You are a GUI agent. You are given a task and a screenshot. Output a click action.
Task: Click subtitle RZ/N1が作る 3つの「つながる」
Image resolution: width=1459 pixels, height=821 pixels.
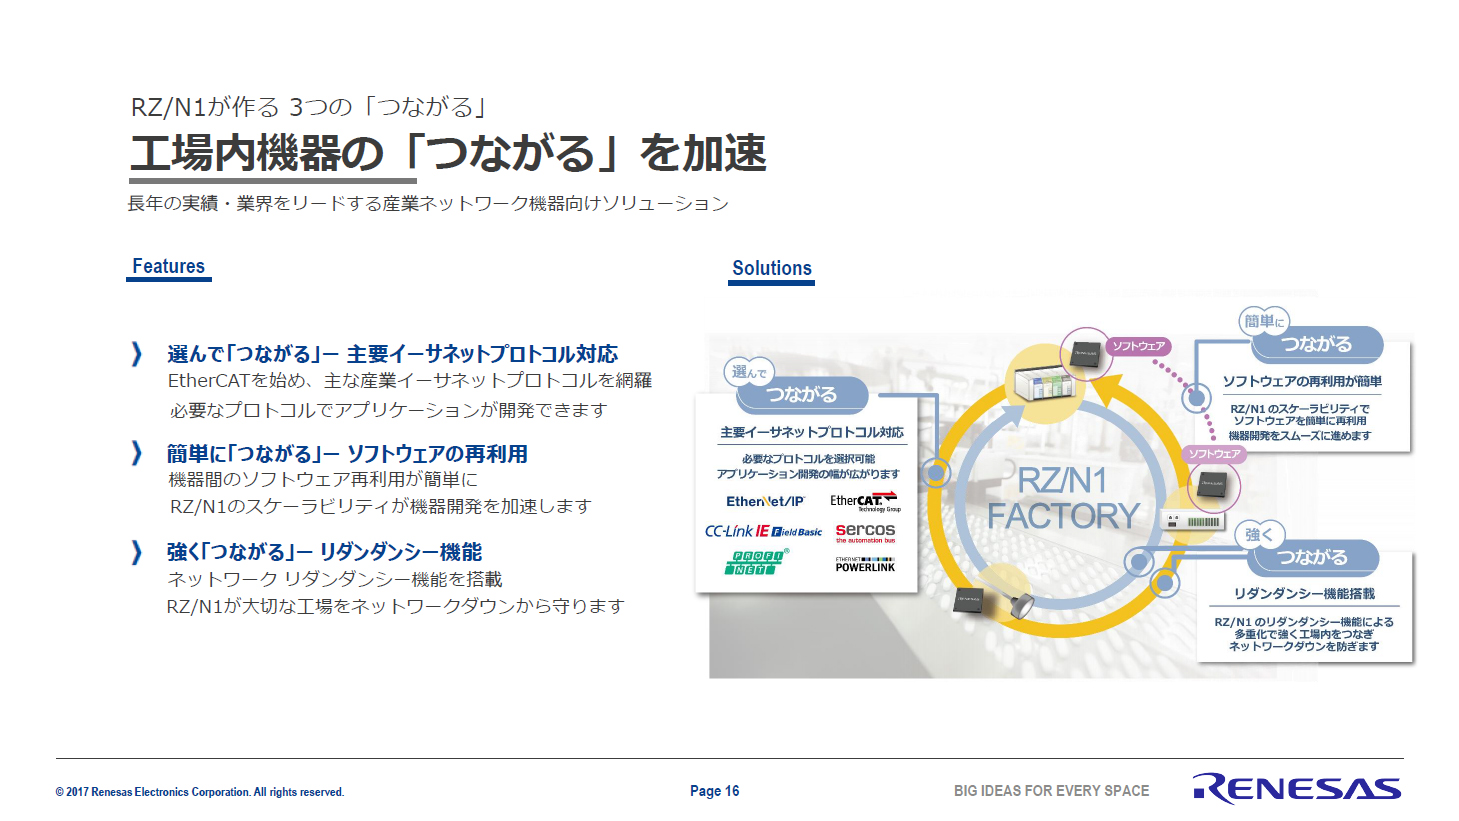pyautogui.click(x=309, y=107)
